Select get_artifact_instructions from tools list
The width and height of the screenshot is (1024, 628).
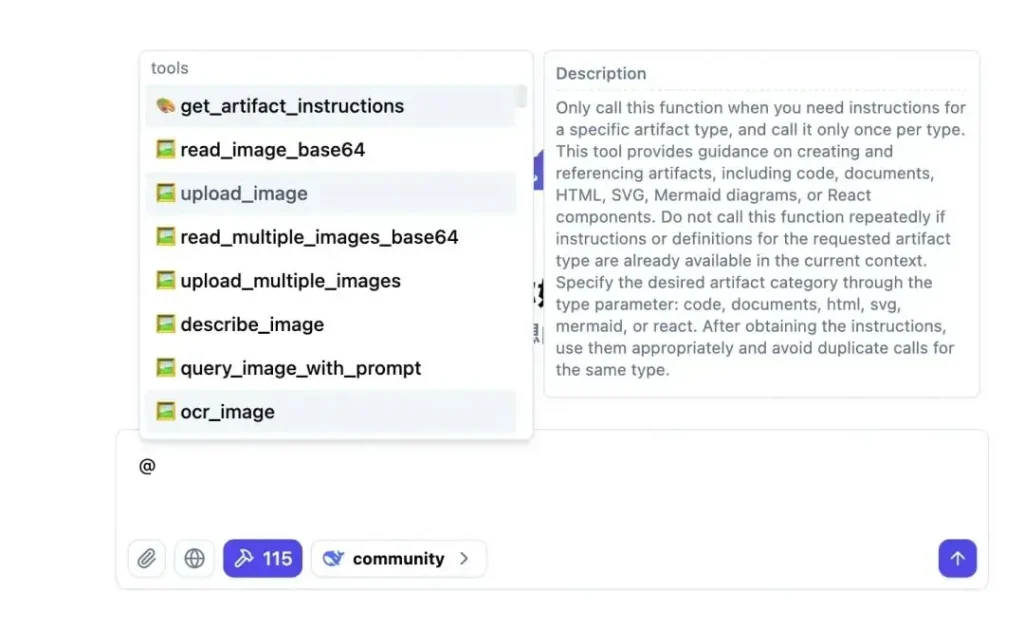pyautogui.click(x=292, y=106)
